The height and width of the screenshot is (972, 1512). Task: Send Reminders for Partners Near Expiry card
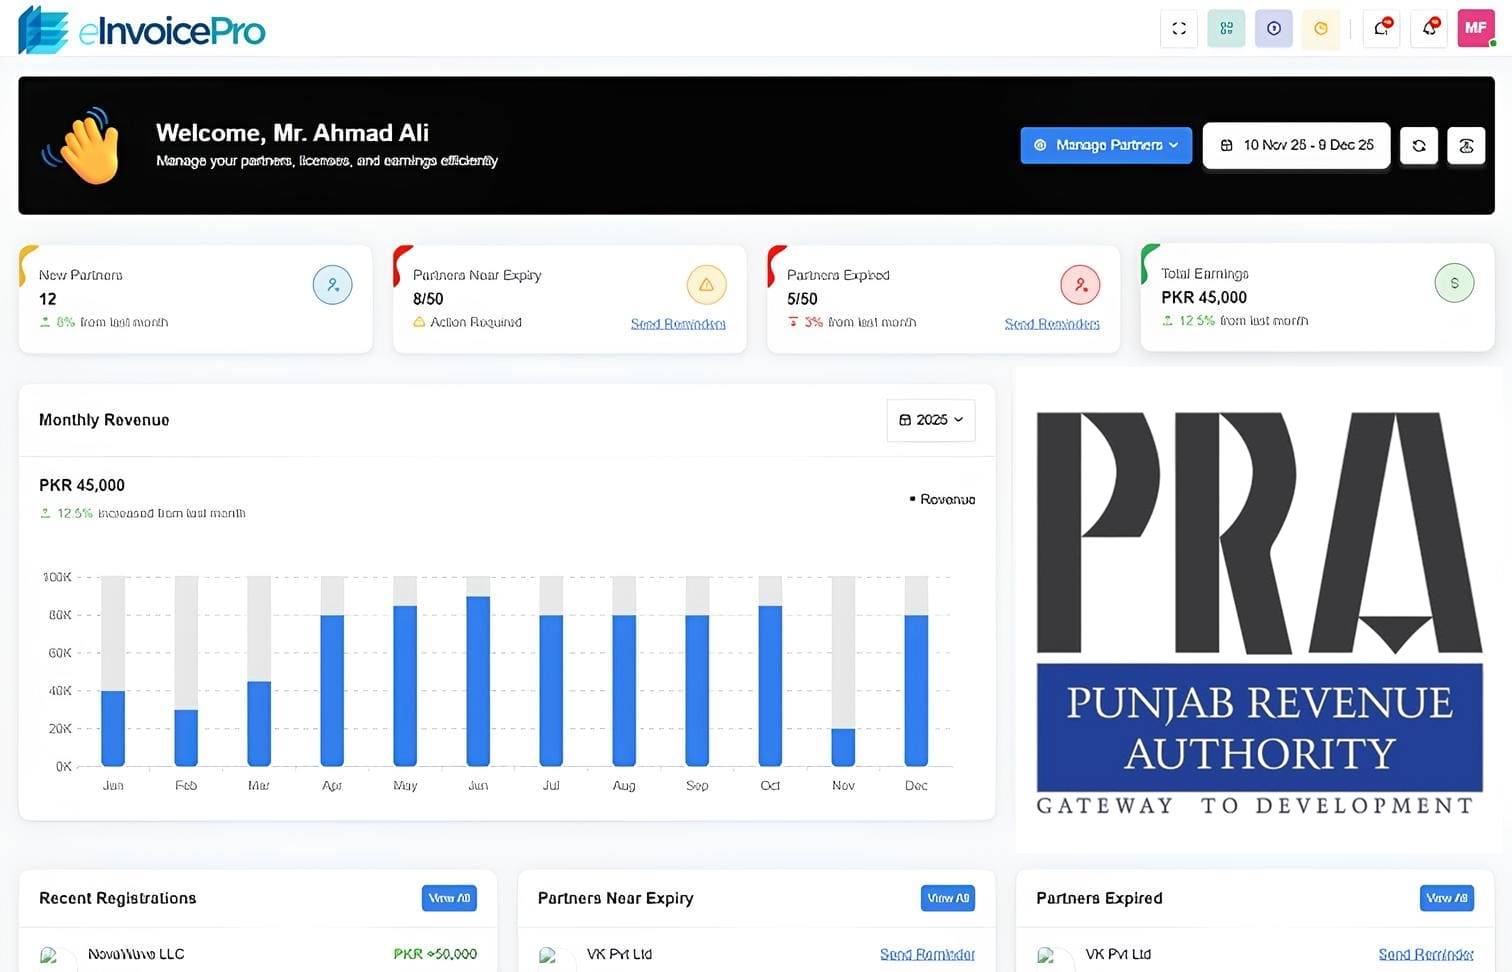pos(678,324)
